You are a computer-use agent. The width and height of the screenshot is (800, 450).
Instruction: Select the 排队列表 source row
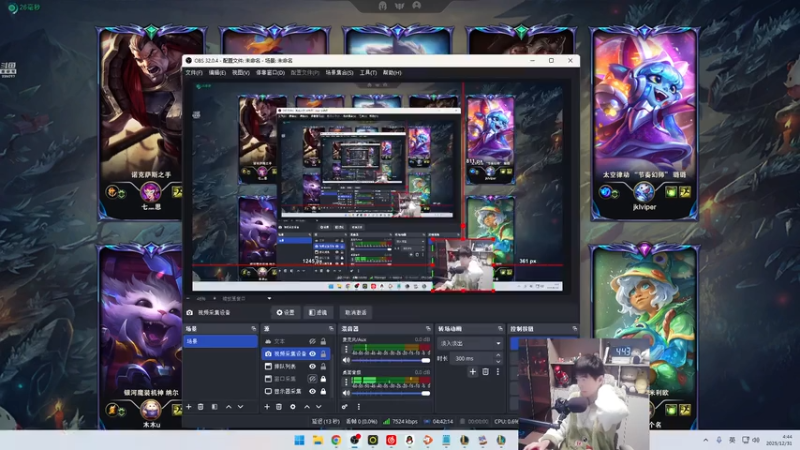coord(295,366)
